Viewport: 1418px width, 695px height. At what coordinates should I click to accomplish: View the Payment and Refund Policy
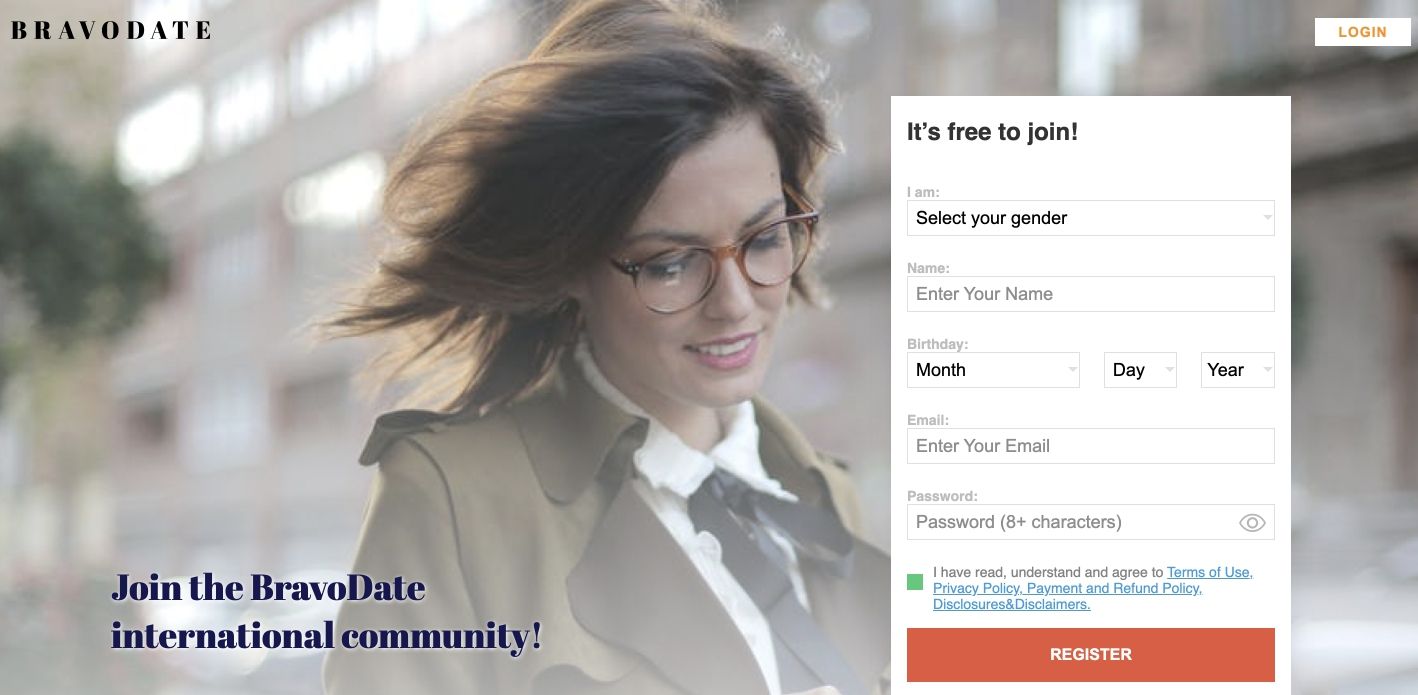point(1113,588)
